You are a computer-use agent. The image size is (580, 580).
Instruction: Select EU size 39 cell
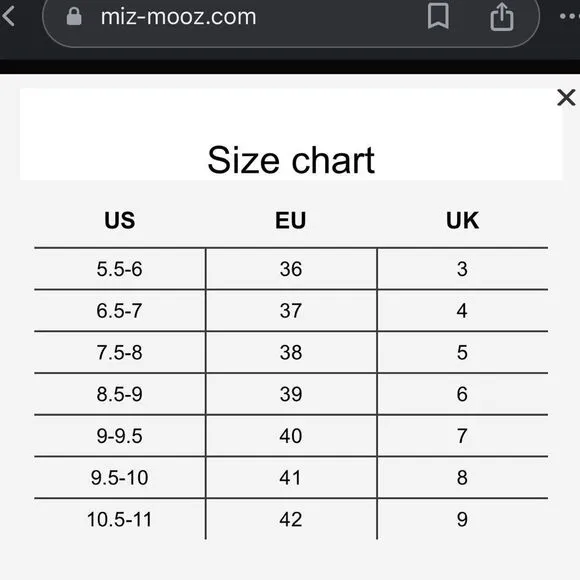(x=291, y=394)
